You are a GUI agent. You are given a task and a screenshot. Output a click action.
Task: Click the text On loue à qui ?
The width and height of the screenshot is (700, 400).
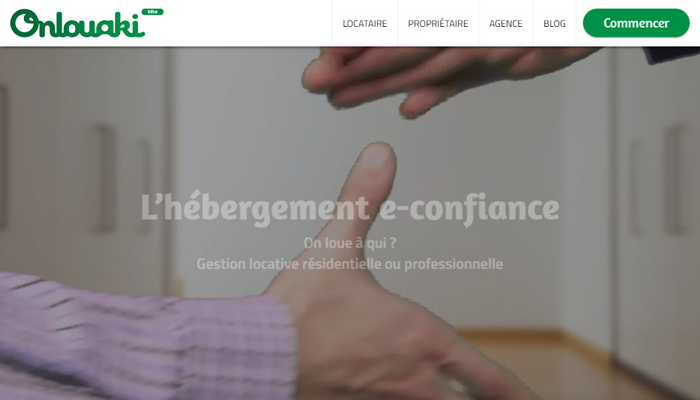(x=350, y=243)
